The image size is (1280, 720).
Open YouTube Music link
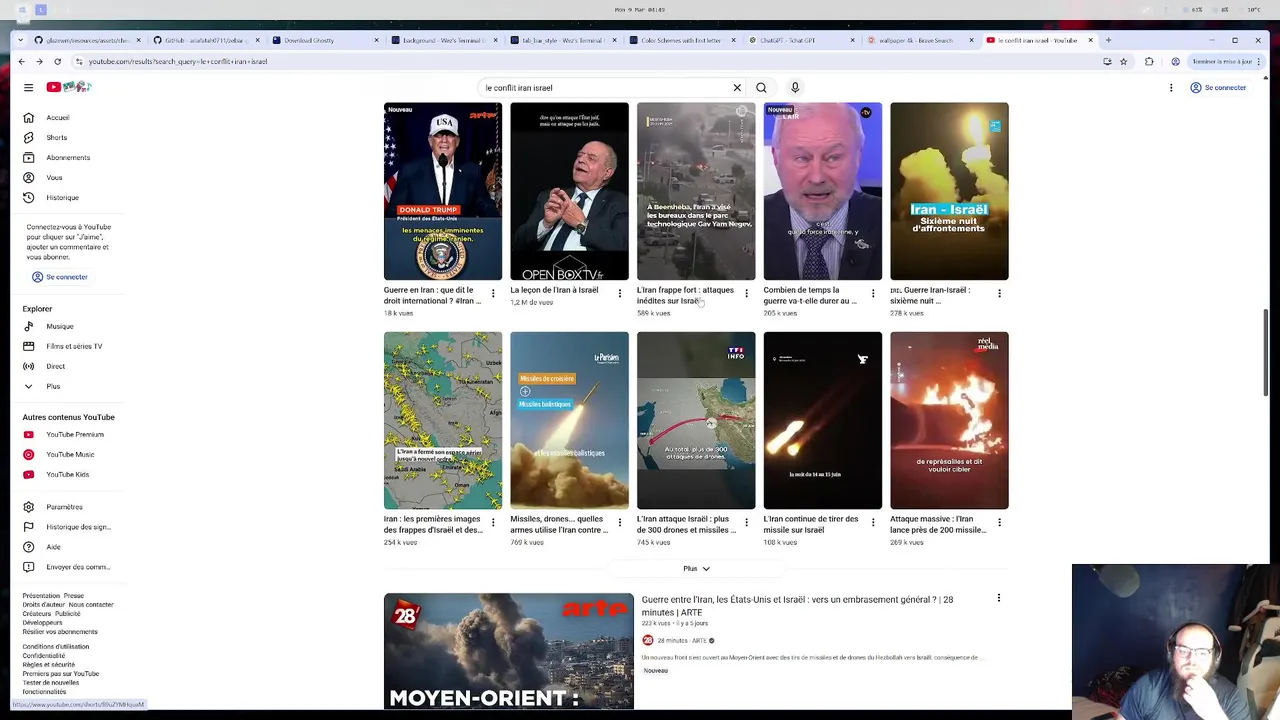click(x=69, y=455)
